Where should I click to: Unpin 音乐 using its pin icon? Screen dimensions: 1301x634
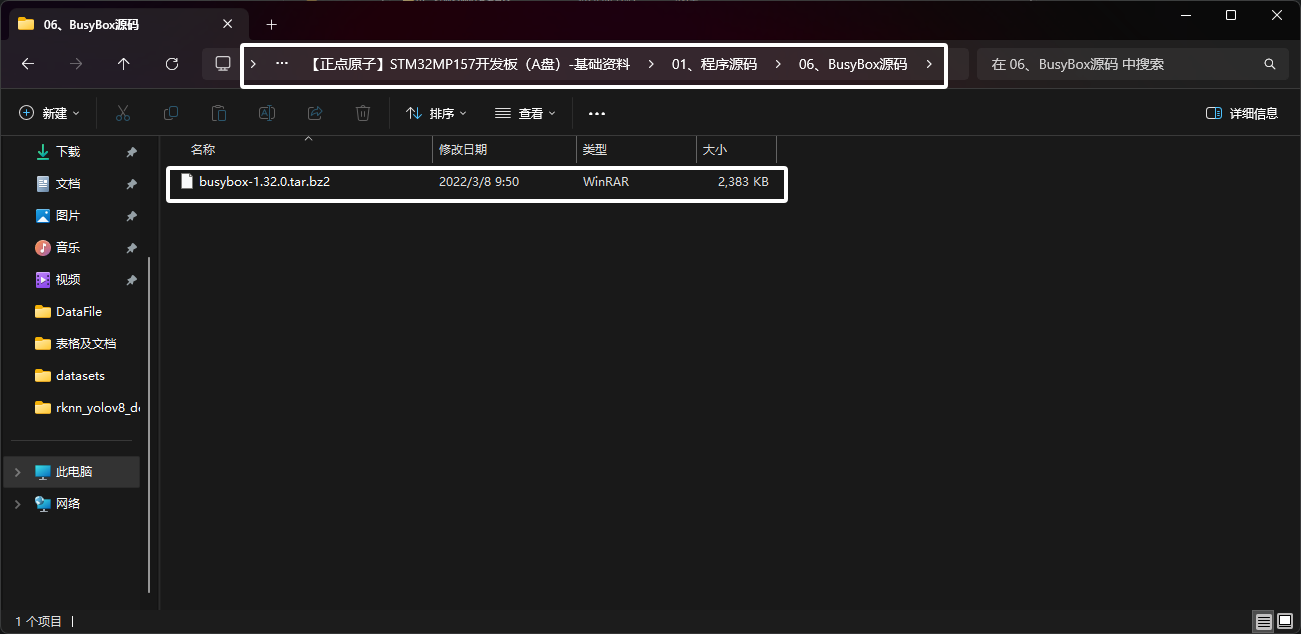tap(131, 248)
